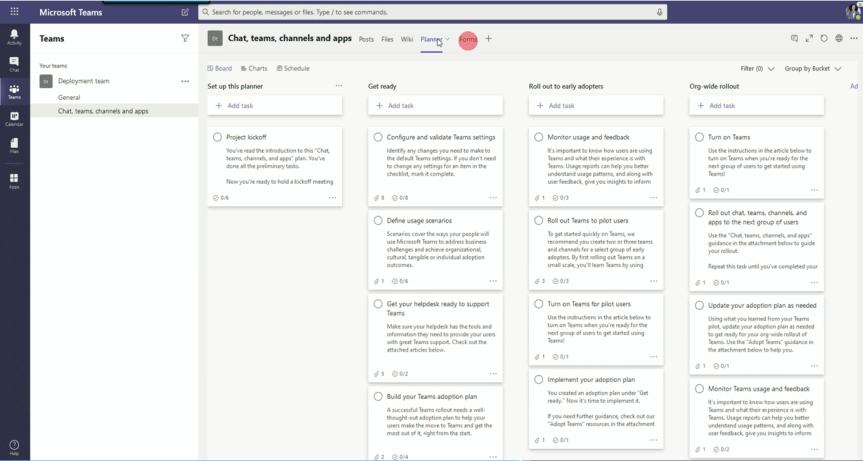Click the new chat compose icon
The height and width of the screenshot is (461, 863).
[x=185, y=12]
